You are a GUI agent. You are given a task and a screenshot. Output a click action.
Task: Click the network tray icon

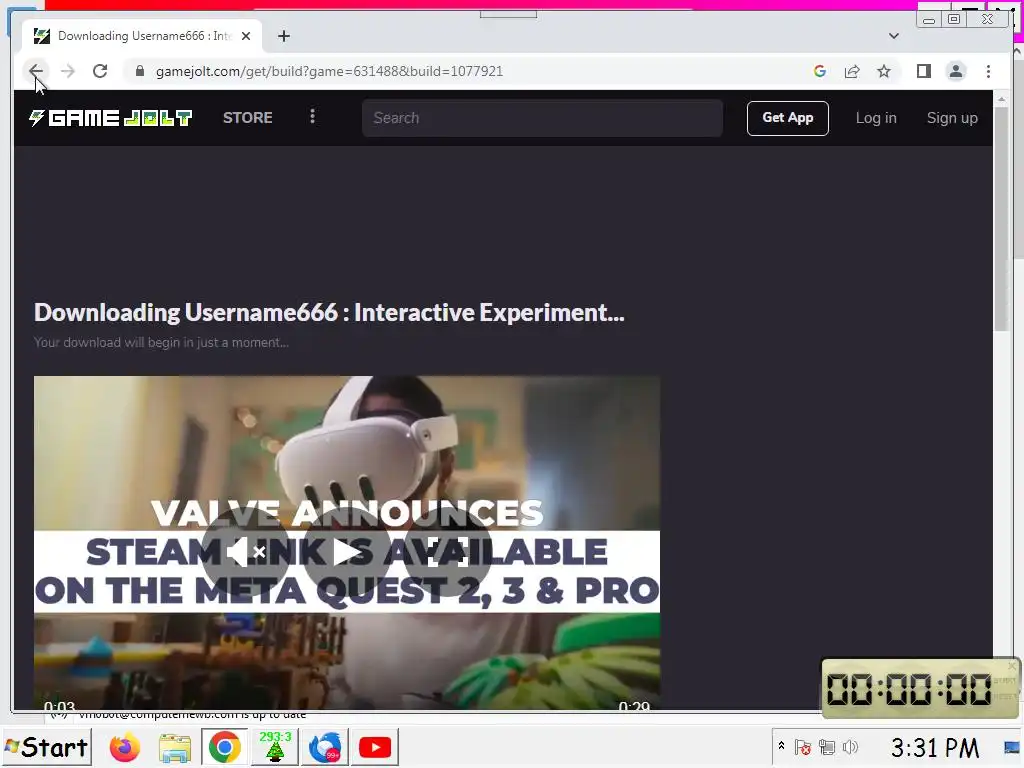827,747
